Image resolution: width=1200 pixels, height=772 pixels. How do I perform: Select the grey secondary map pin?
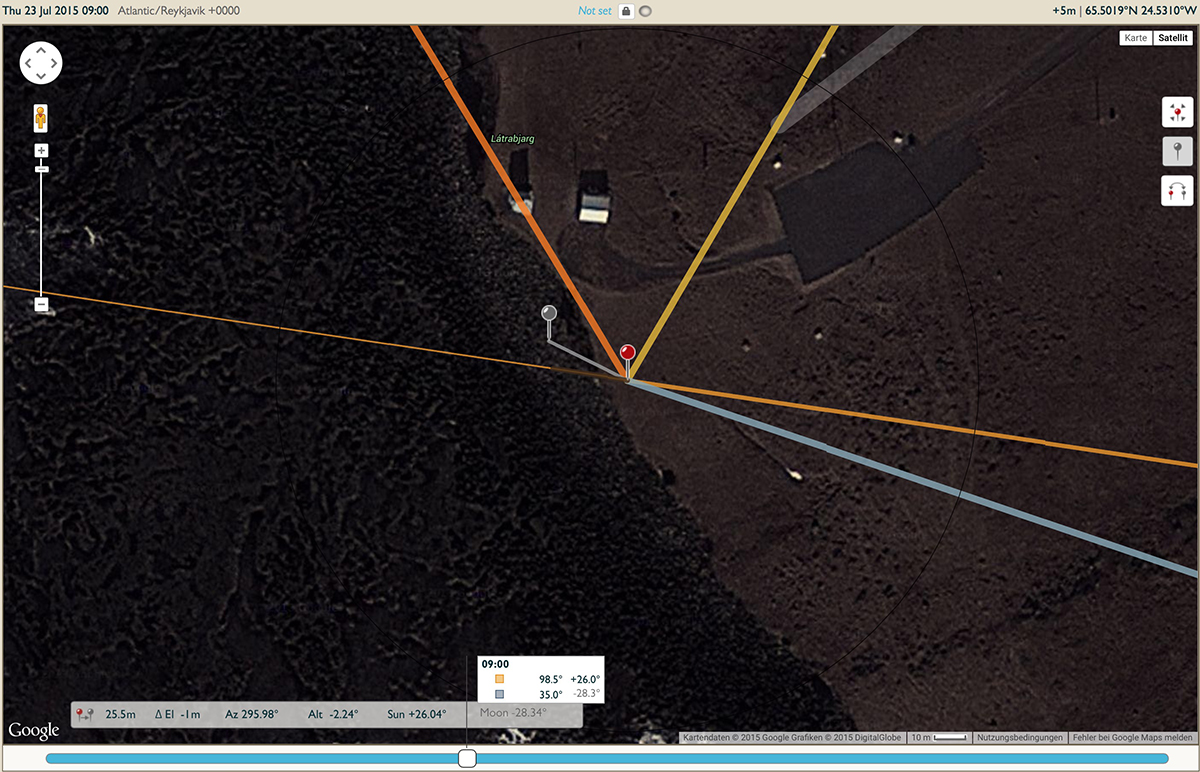[548, 321]
